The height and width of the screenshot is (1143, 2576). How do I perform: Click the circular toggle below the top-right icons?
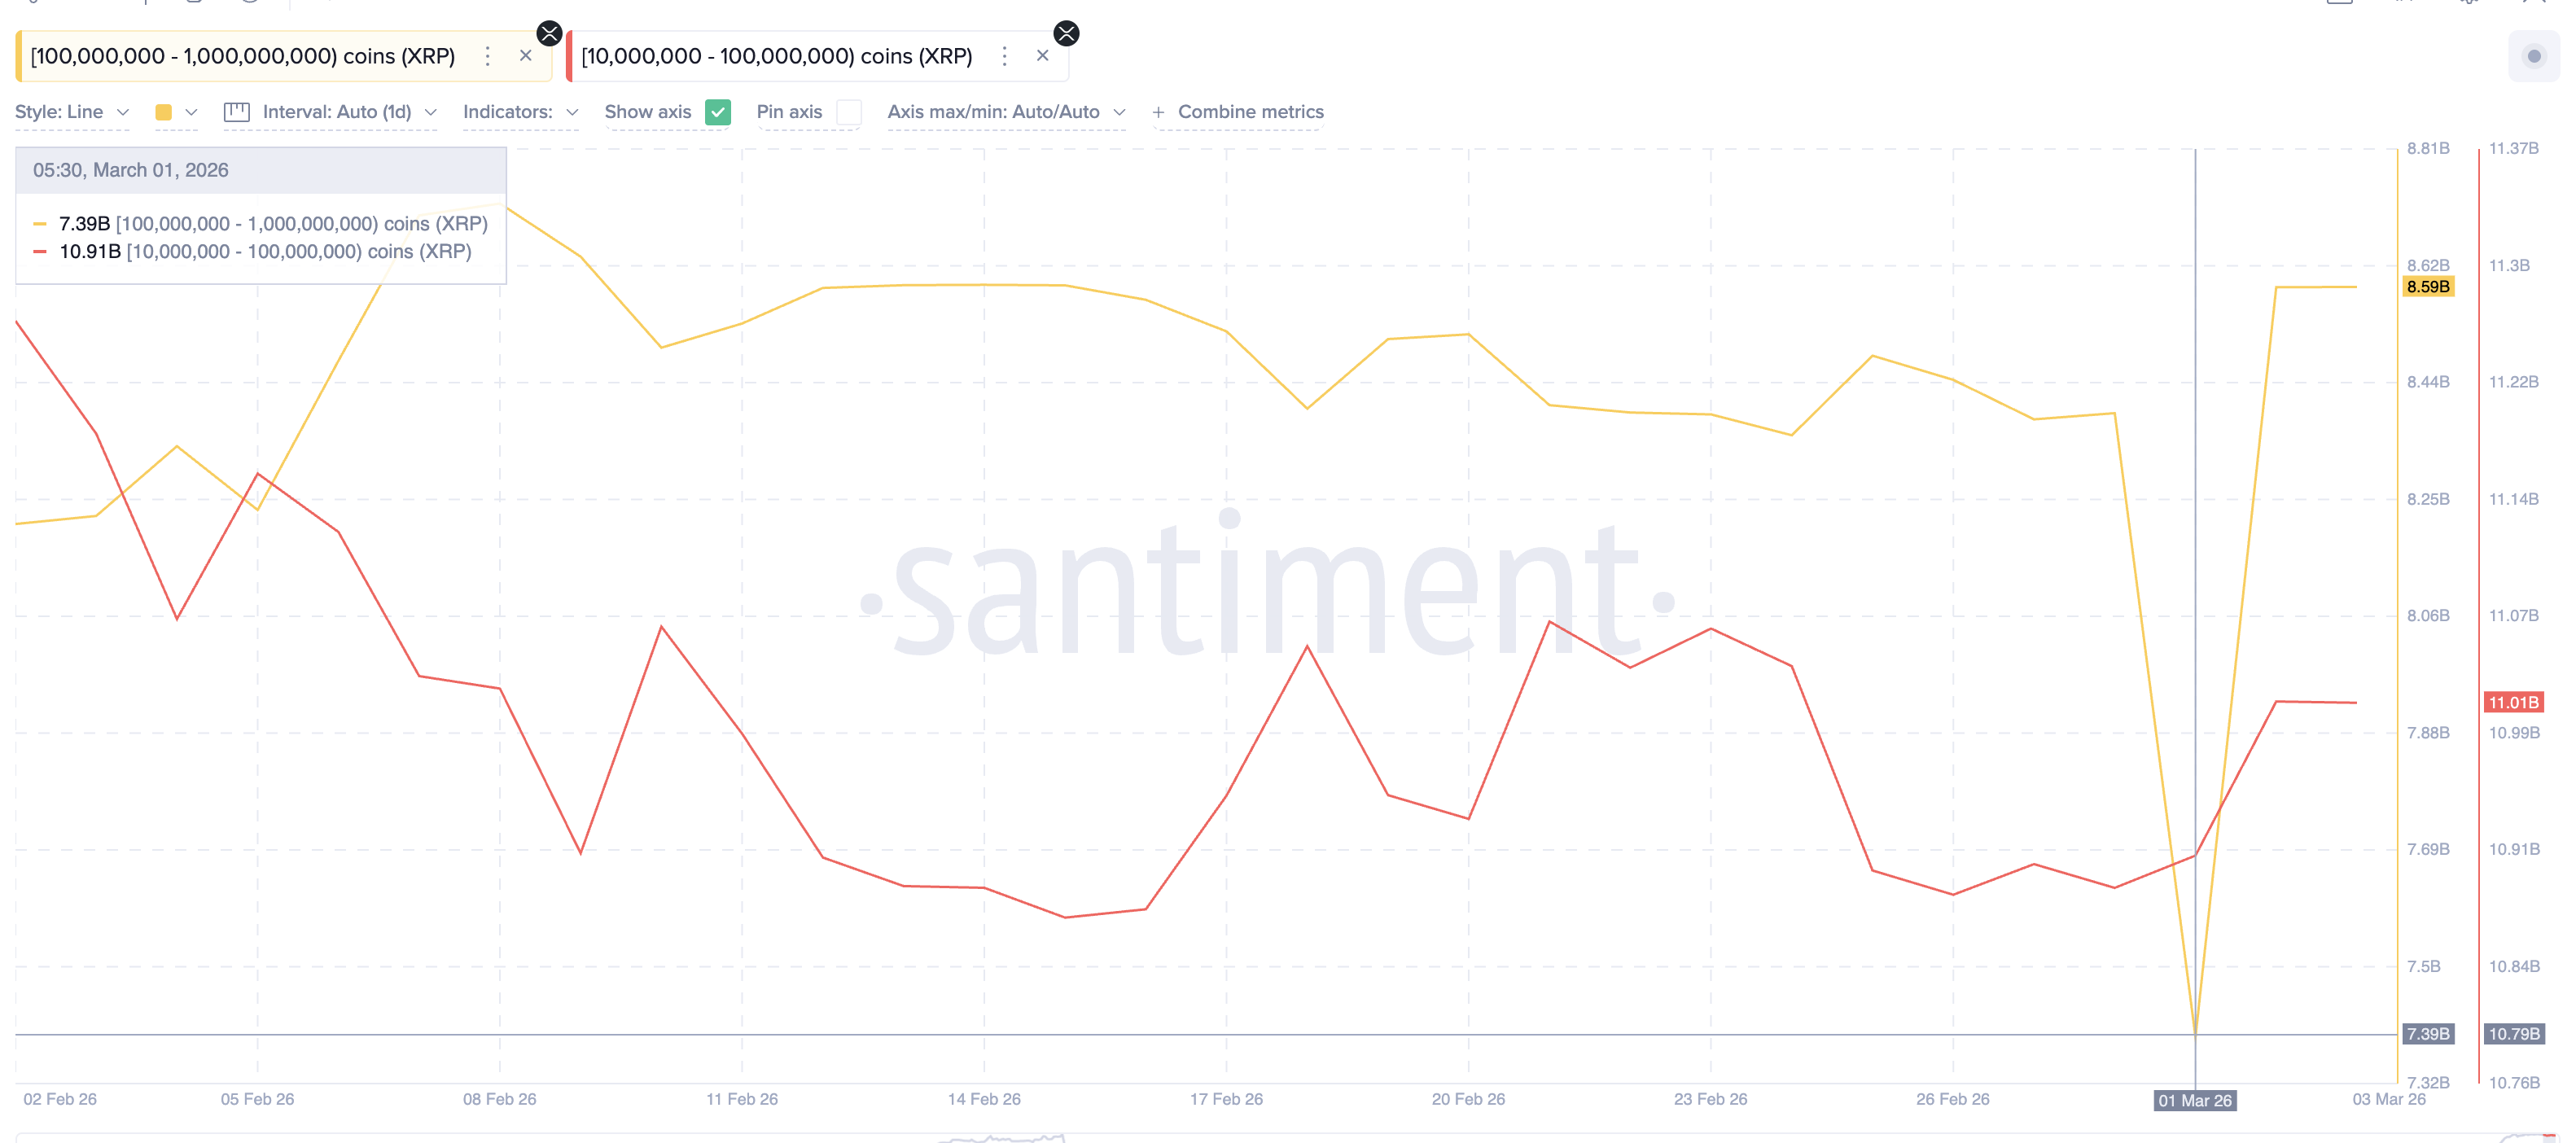click(x=2534, y=57)
